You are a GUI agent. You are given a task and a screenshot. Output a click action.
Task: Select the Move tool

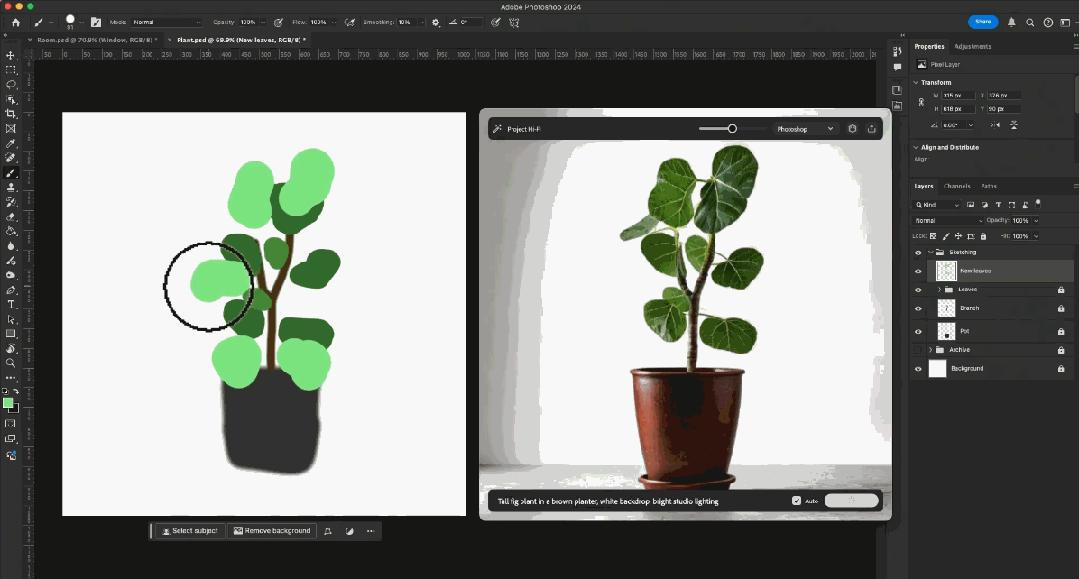coord(10,55)
